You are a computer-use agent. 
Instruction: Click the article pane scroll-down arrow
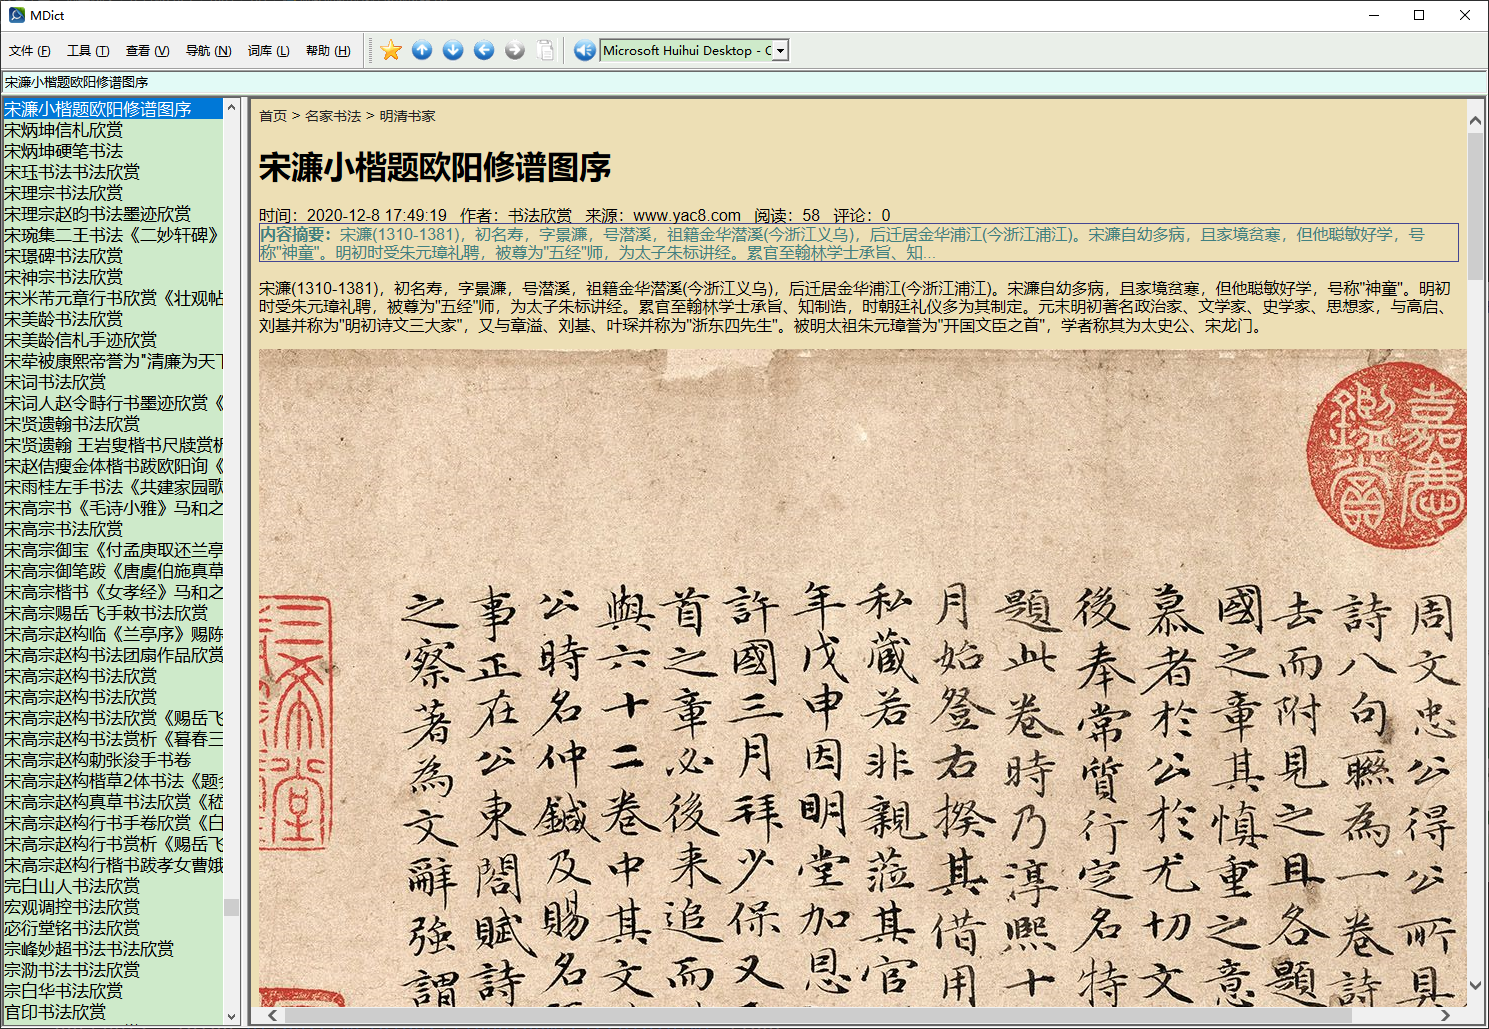[1475, 985]
